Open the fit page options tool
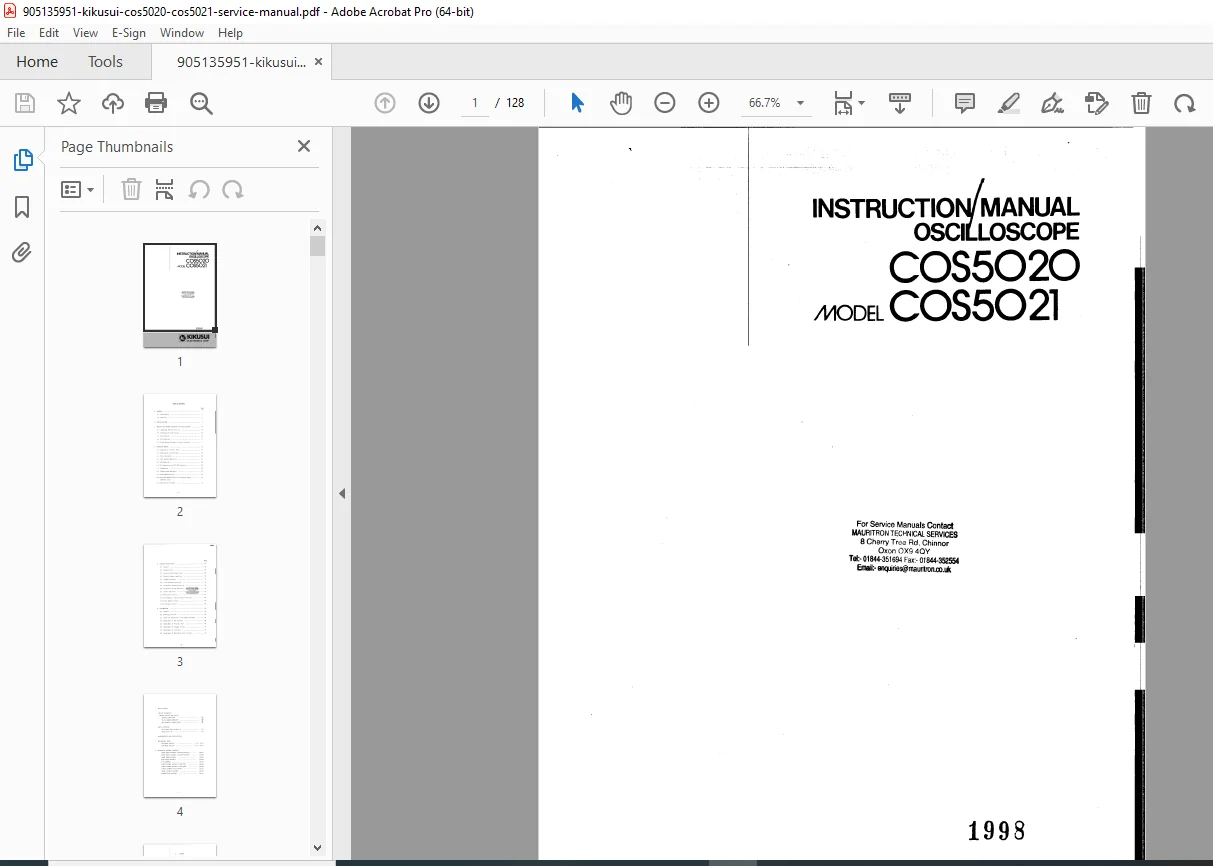Image resolution: width=1213 pixels, height=866 pixels. click(x=843, y=103)
